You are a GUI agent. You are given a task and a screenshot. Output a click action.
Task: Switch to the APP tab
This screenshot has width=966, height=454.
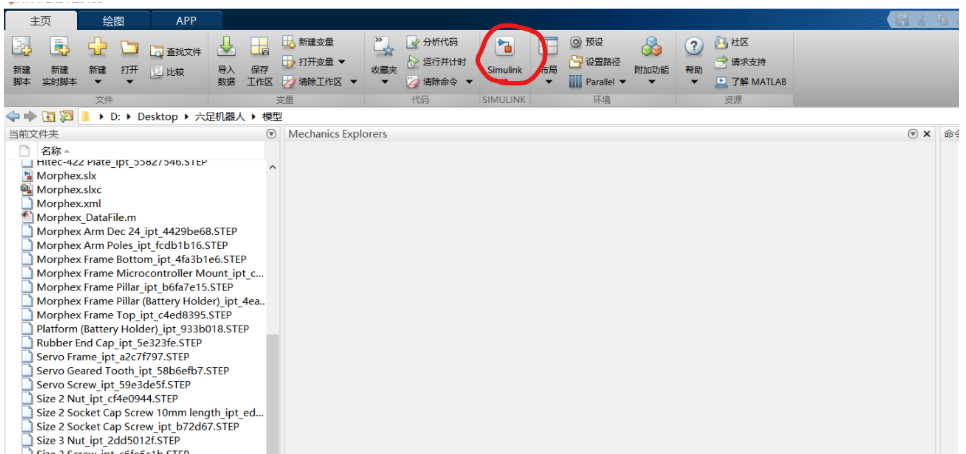coord(186,20)
